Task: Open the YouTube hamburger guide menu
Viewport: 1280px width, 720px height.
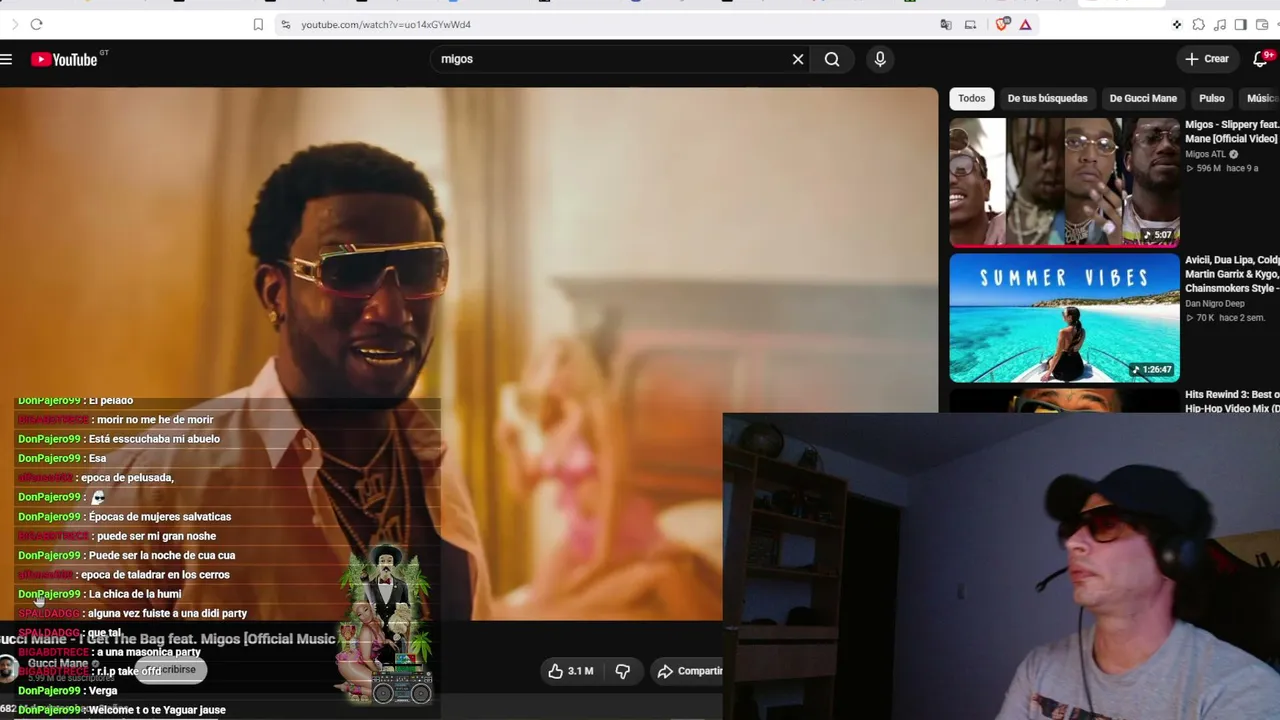Action: point(6,59)
